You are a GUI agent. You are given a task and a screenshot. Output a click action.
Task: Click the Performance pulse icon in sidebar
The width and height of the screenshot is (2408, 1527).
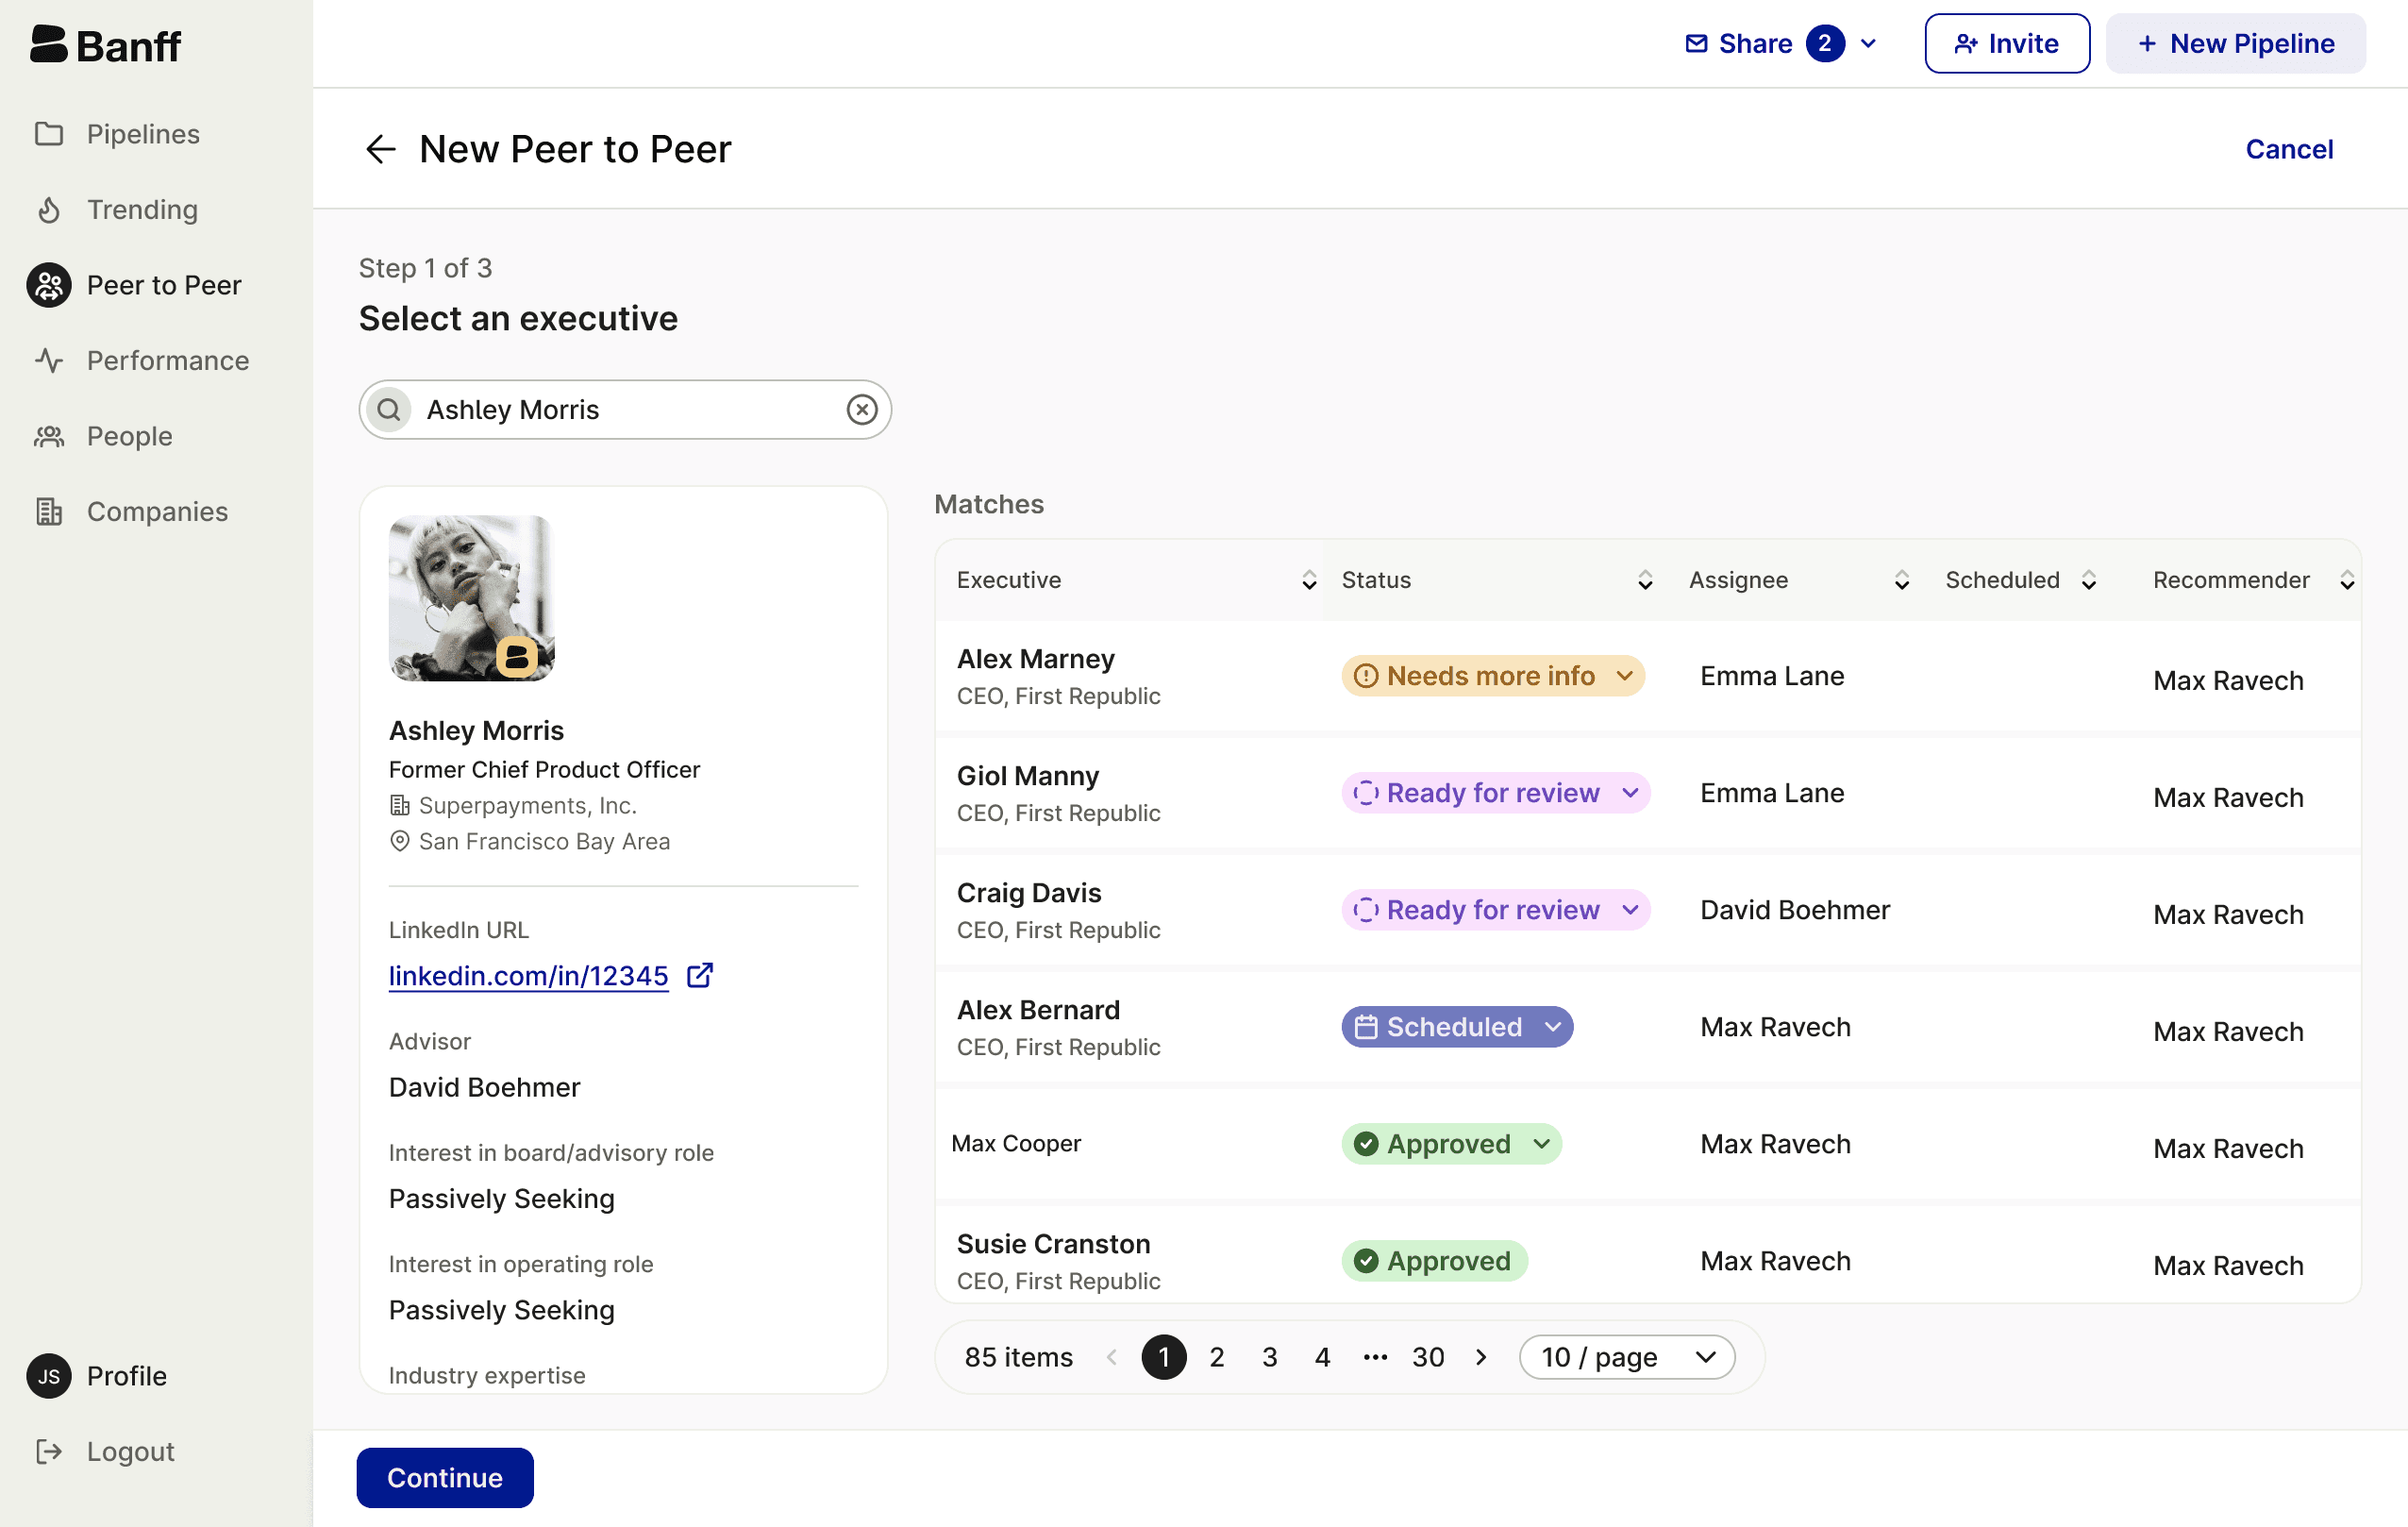pyautogui.click(x=49, y=361)
